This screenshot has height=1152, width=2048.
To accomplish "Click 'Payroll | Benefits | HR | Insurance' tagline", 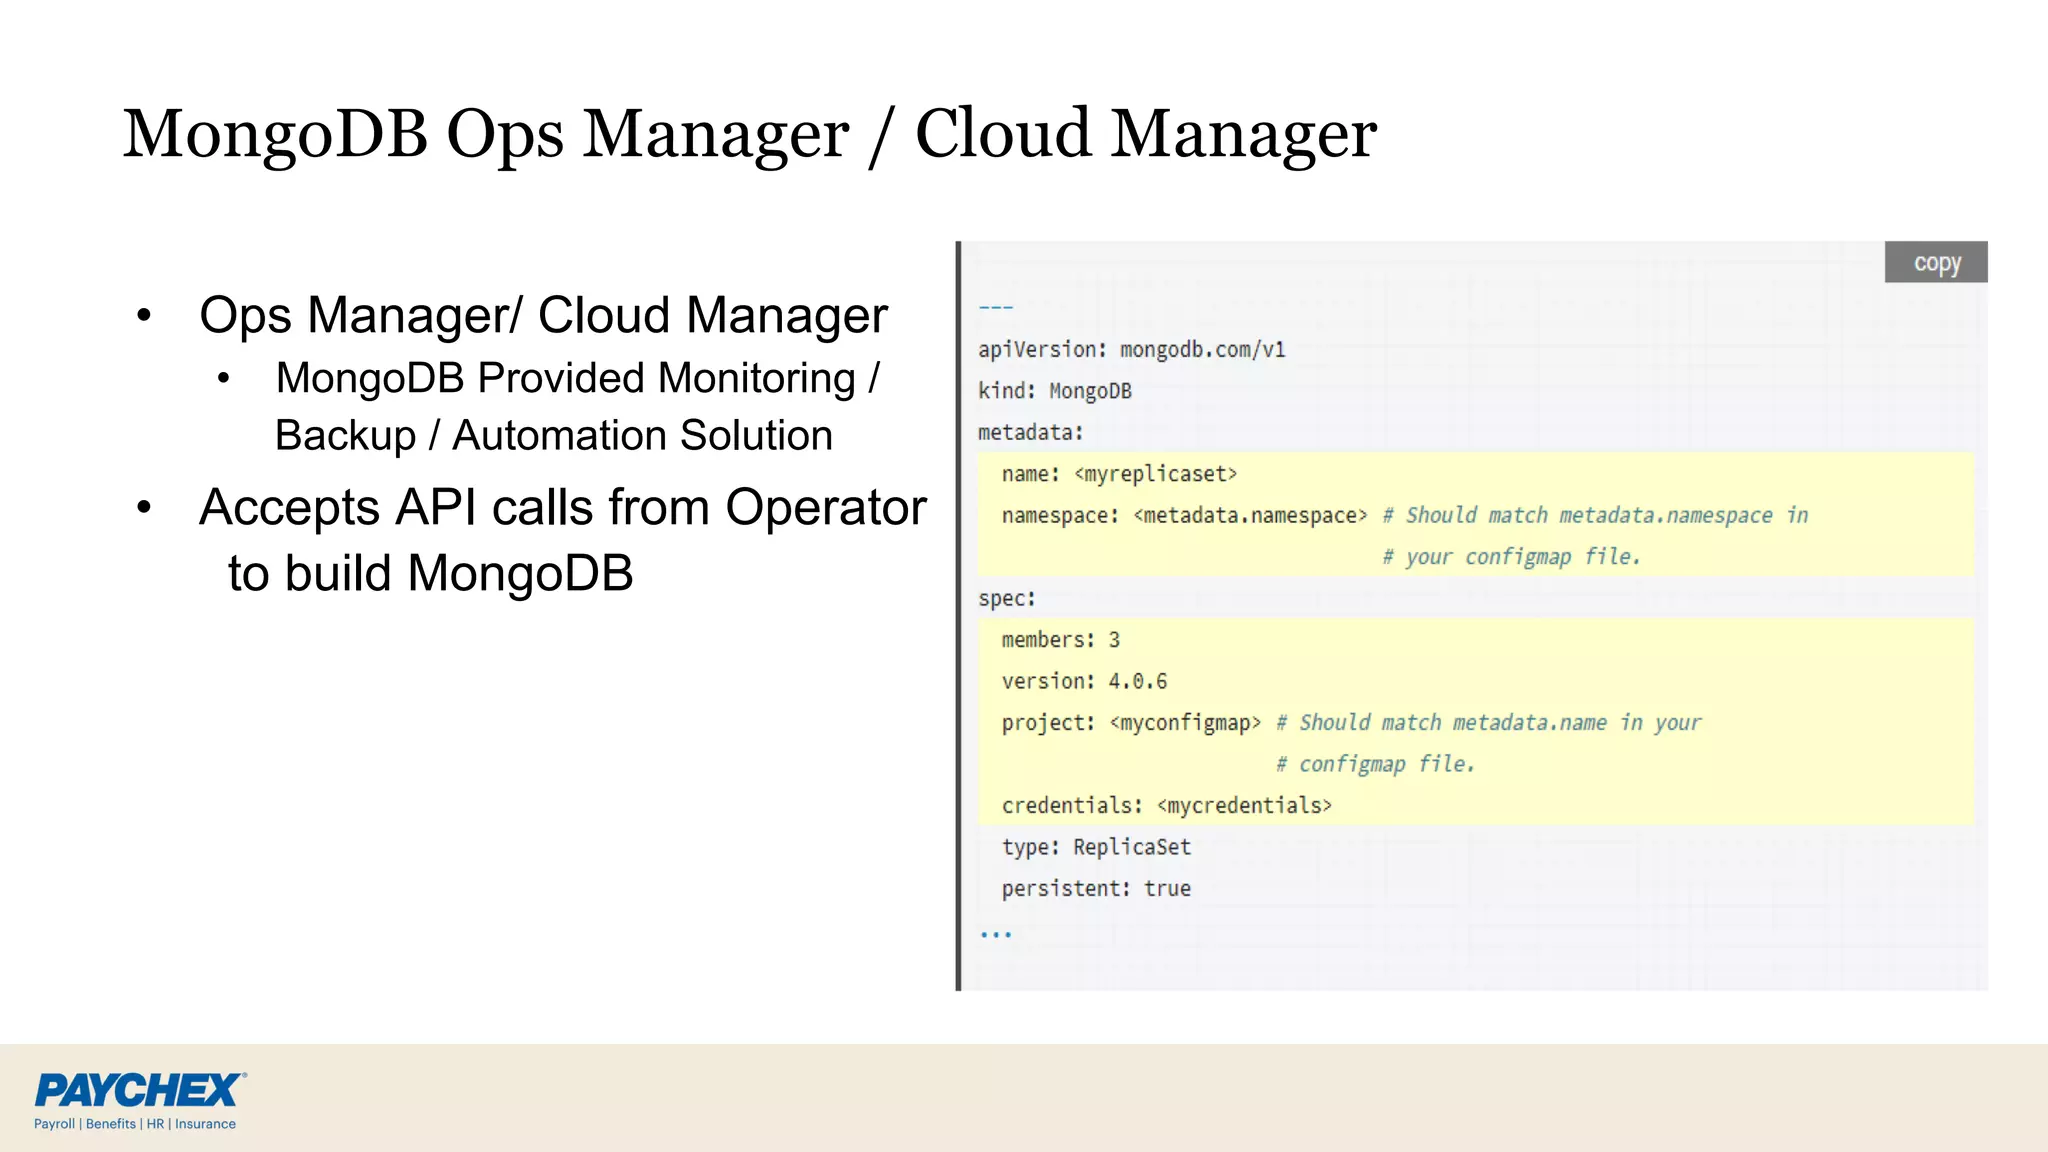I will point(135,1124).
